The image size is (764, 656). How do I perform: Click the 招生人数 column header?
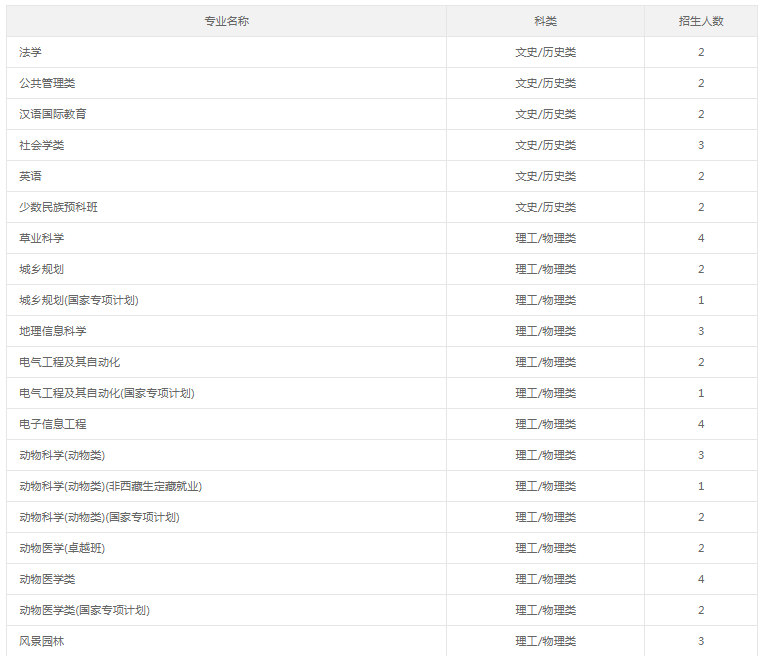click(701, 21)
